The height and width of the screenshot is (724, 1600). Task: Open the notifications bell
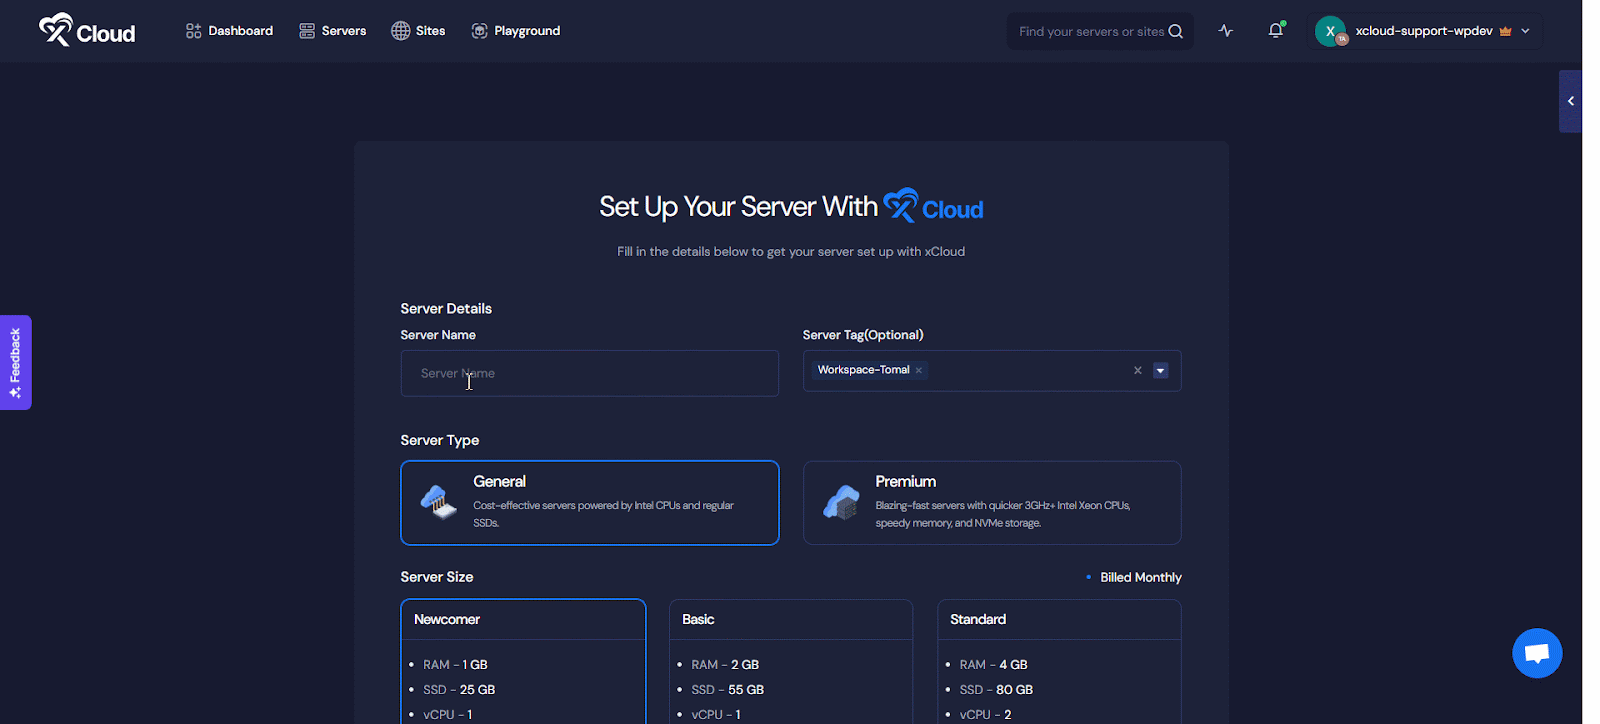click(x=1276, y=30)
